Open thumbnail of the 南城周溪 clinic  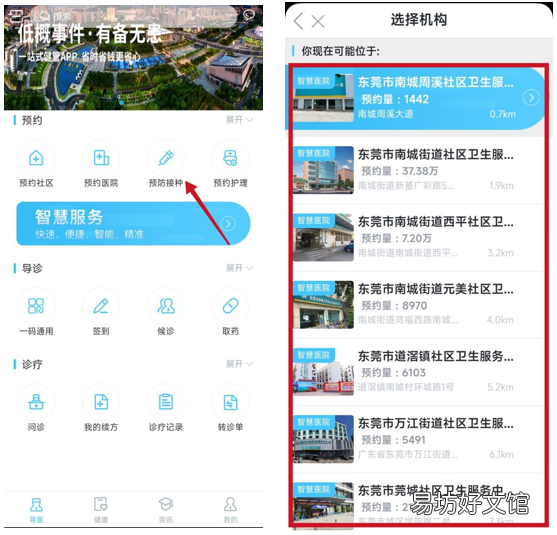click(323, 98)
